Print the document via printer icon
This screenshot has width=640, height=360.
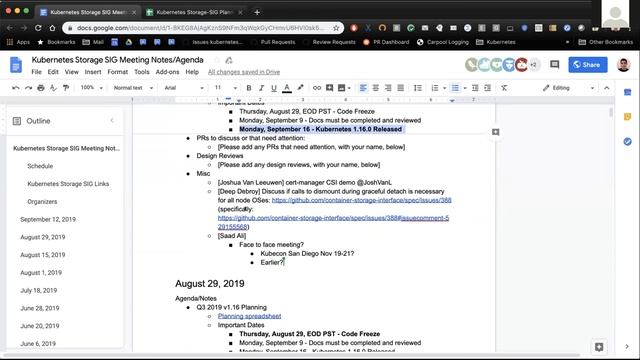click(x=41, y=88)
